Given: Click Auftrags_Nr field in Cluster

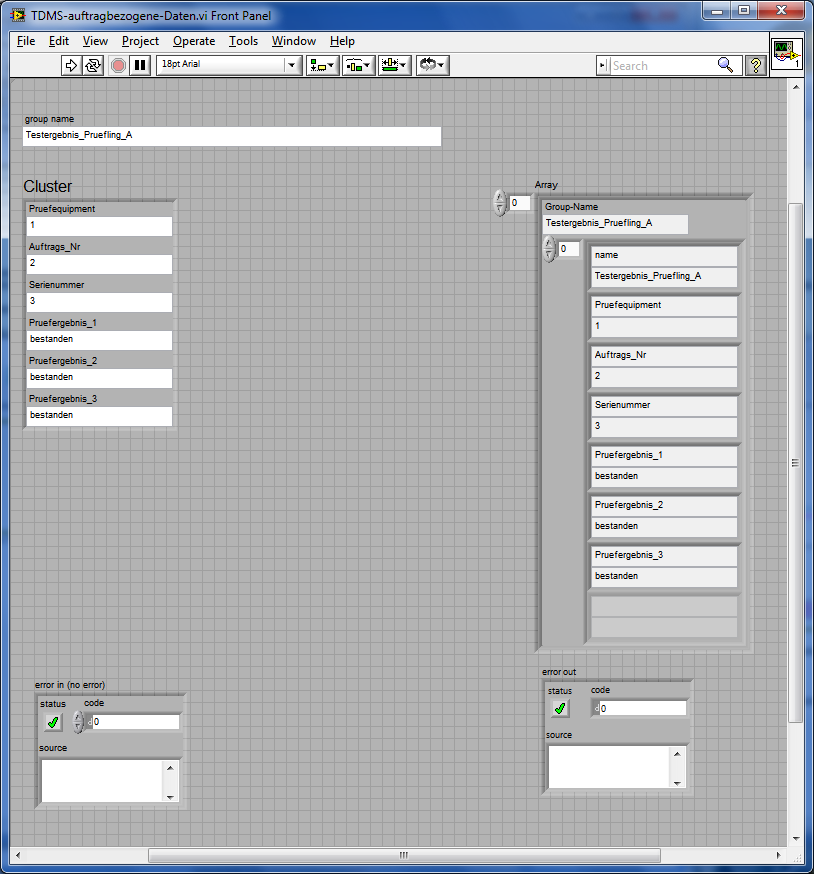Looking at the screenshot, I should (99, 264).
